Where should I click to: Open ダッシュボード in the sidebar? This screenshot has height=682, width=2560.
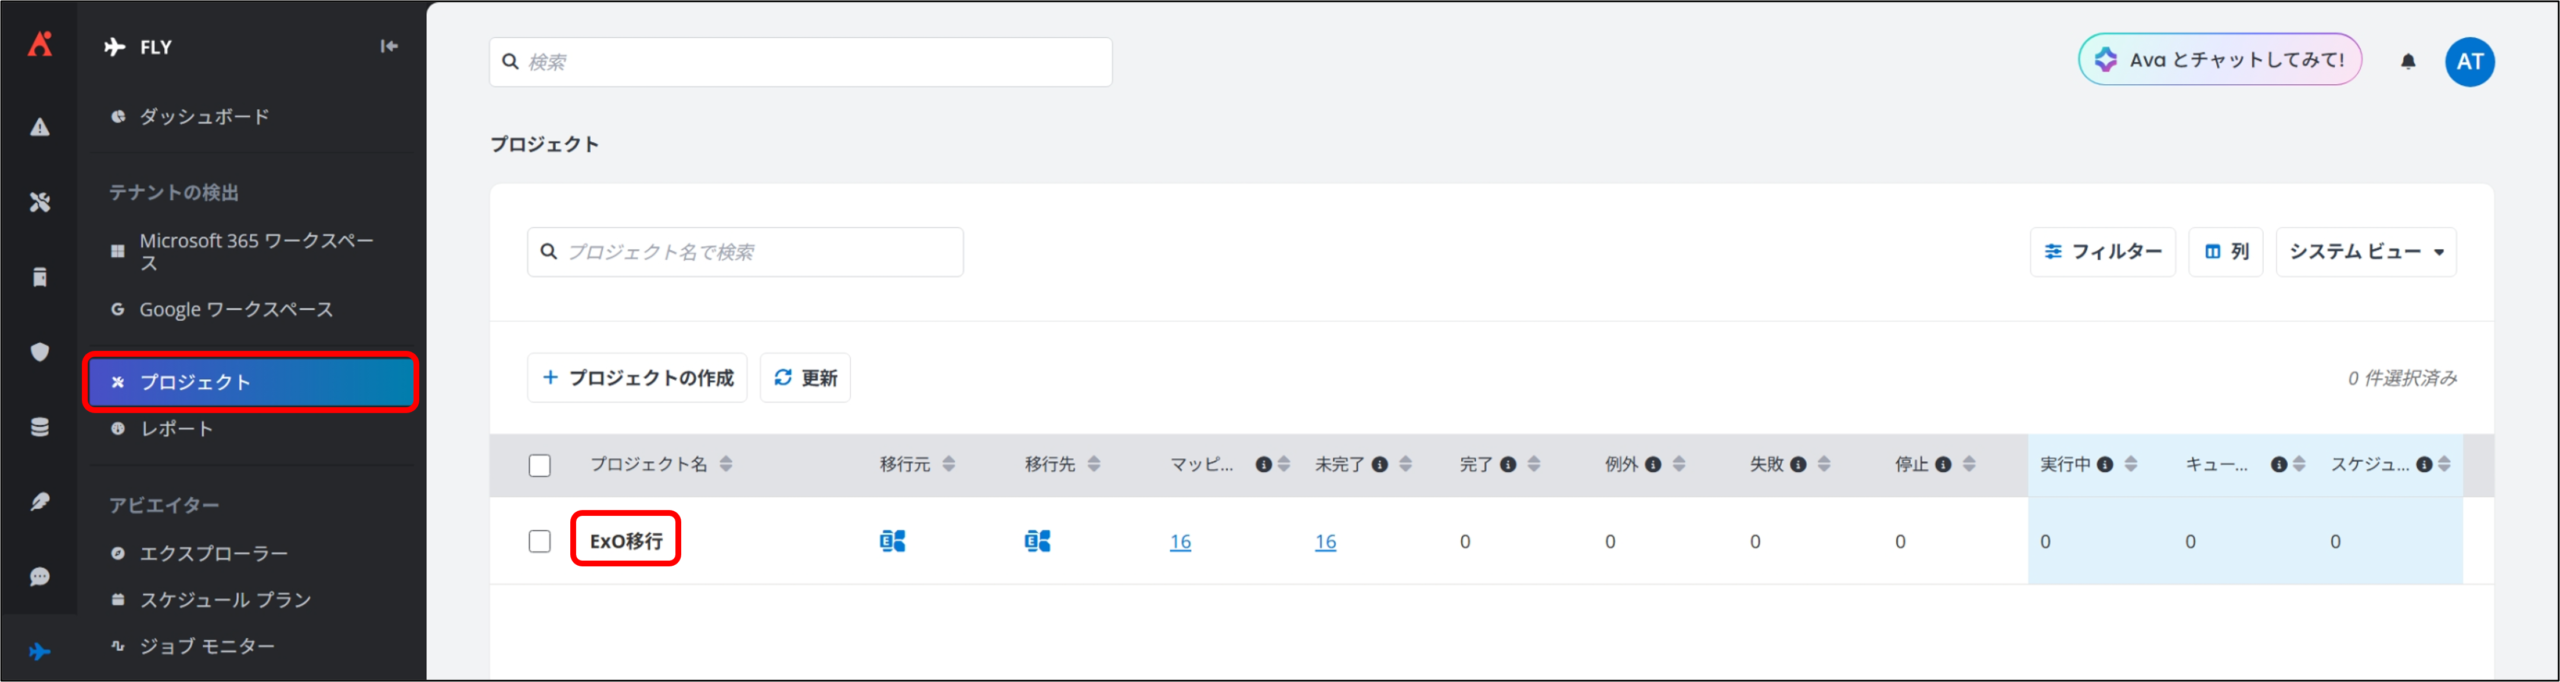pos(204,117)
